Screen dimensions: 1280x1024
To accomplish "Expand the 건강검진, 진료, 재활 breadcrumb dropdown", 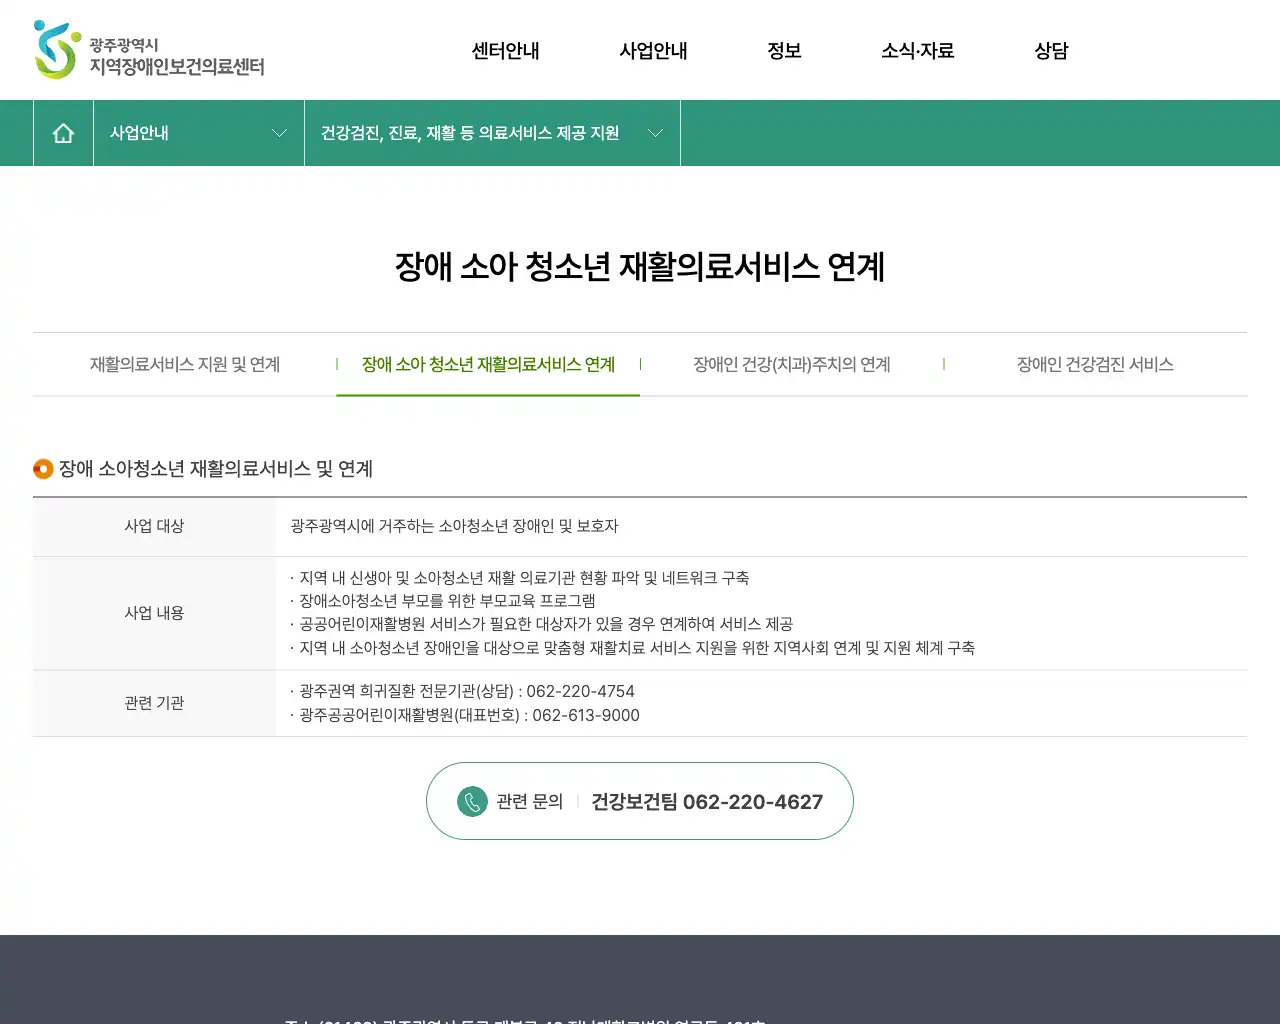I will click(x=492, y=133).
